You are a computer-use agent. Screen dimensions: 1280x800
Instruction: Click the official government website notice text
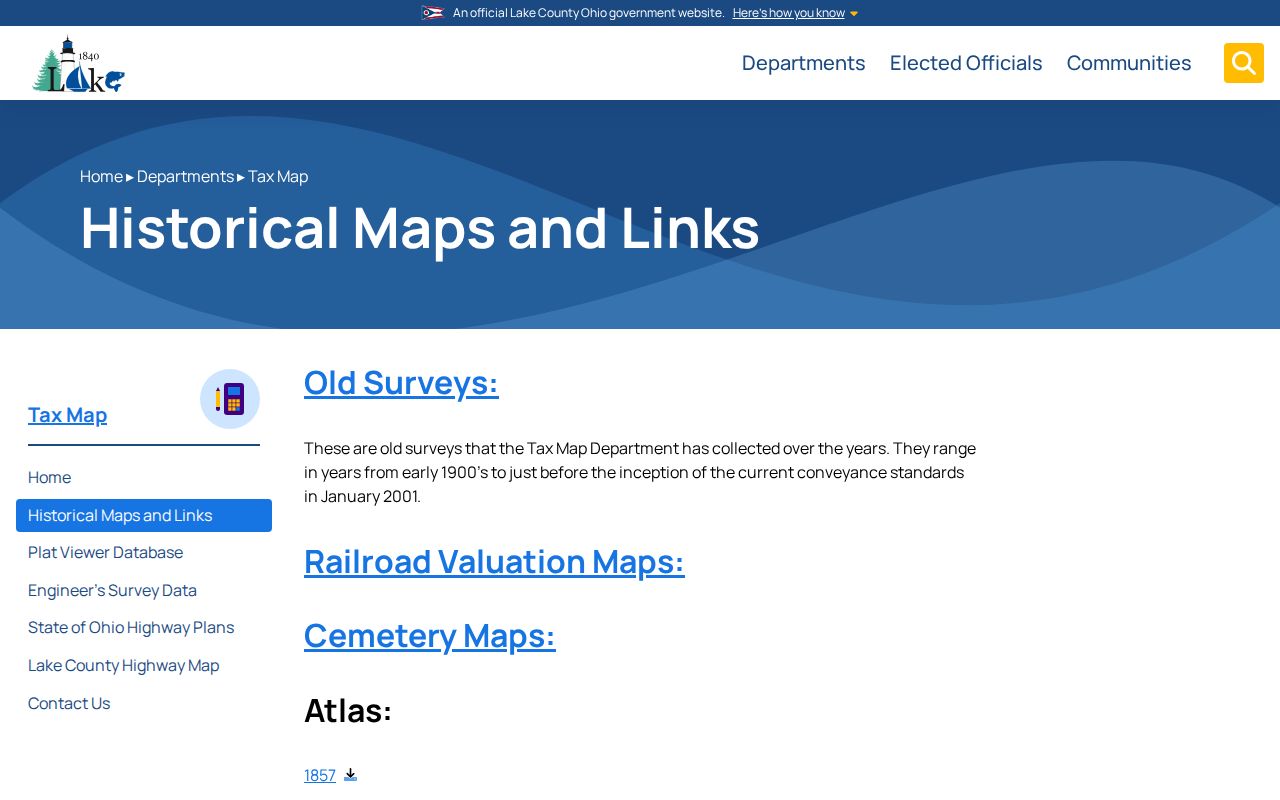(x=588, y=13)
